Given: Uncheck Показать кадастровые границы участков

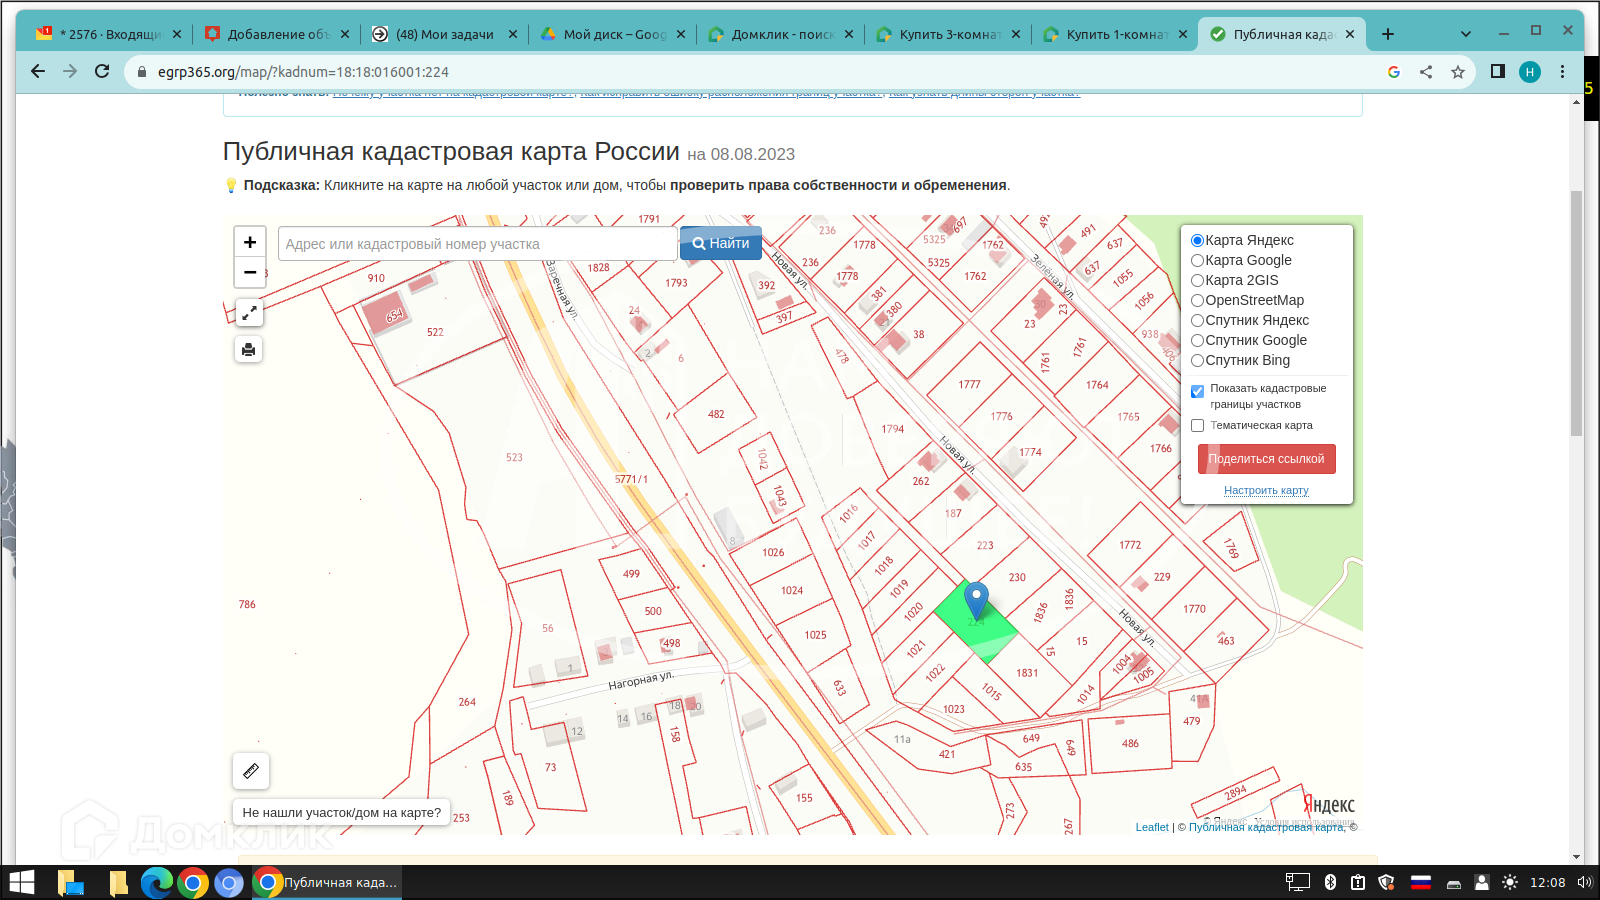Looking at the screenshot, I should pos(1197,391).
